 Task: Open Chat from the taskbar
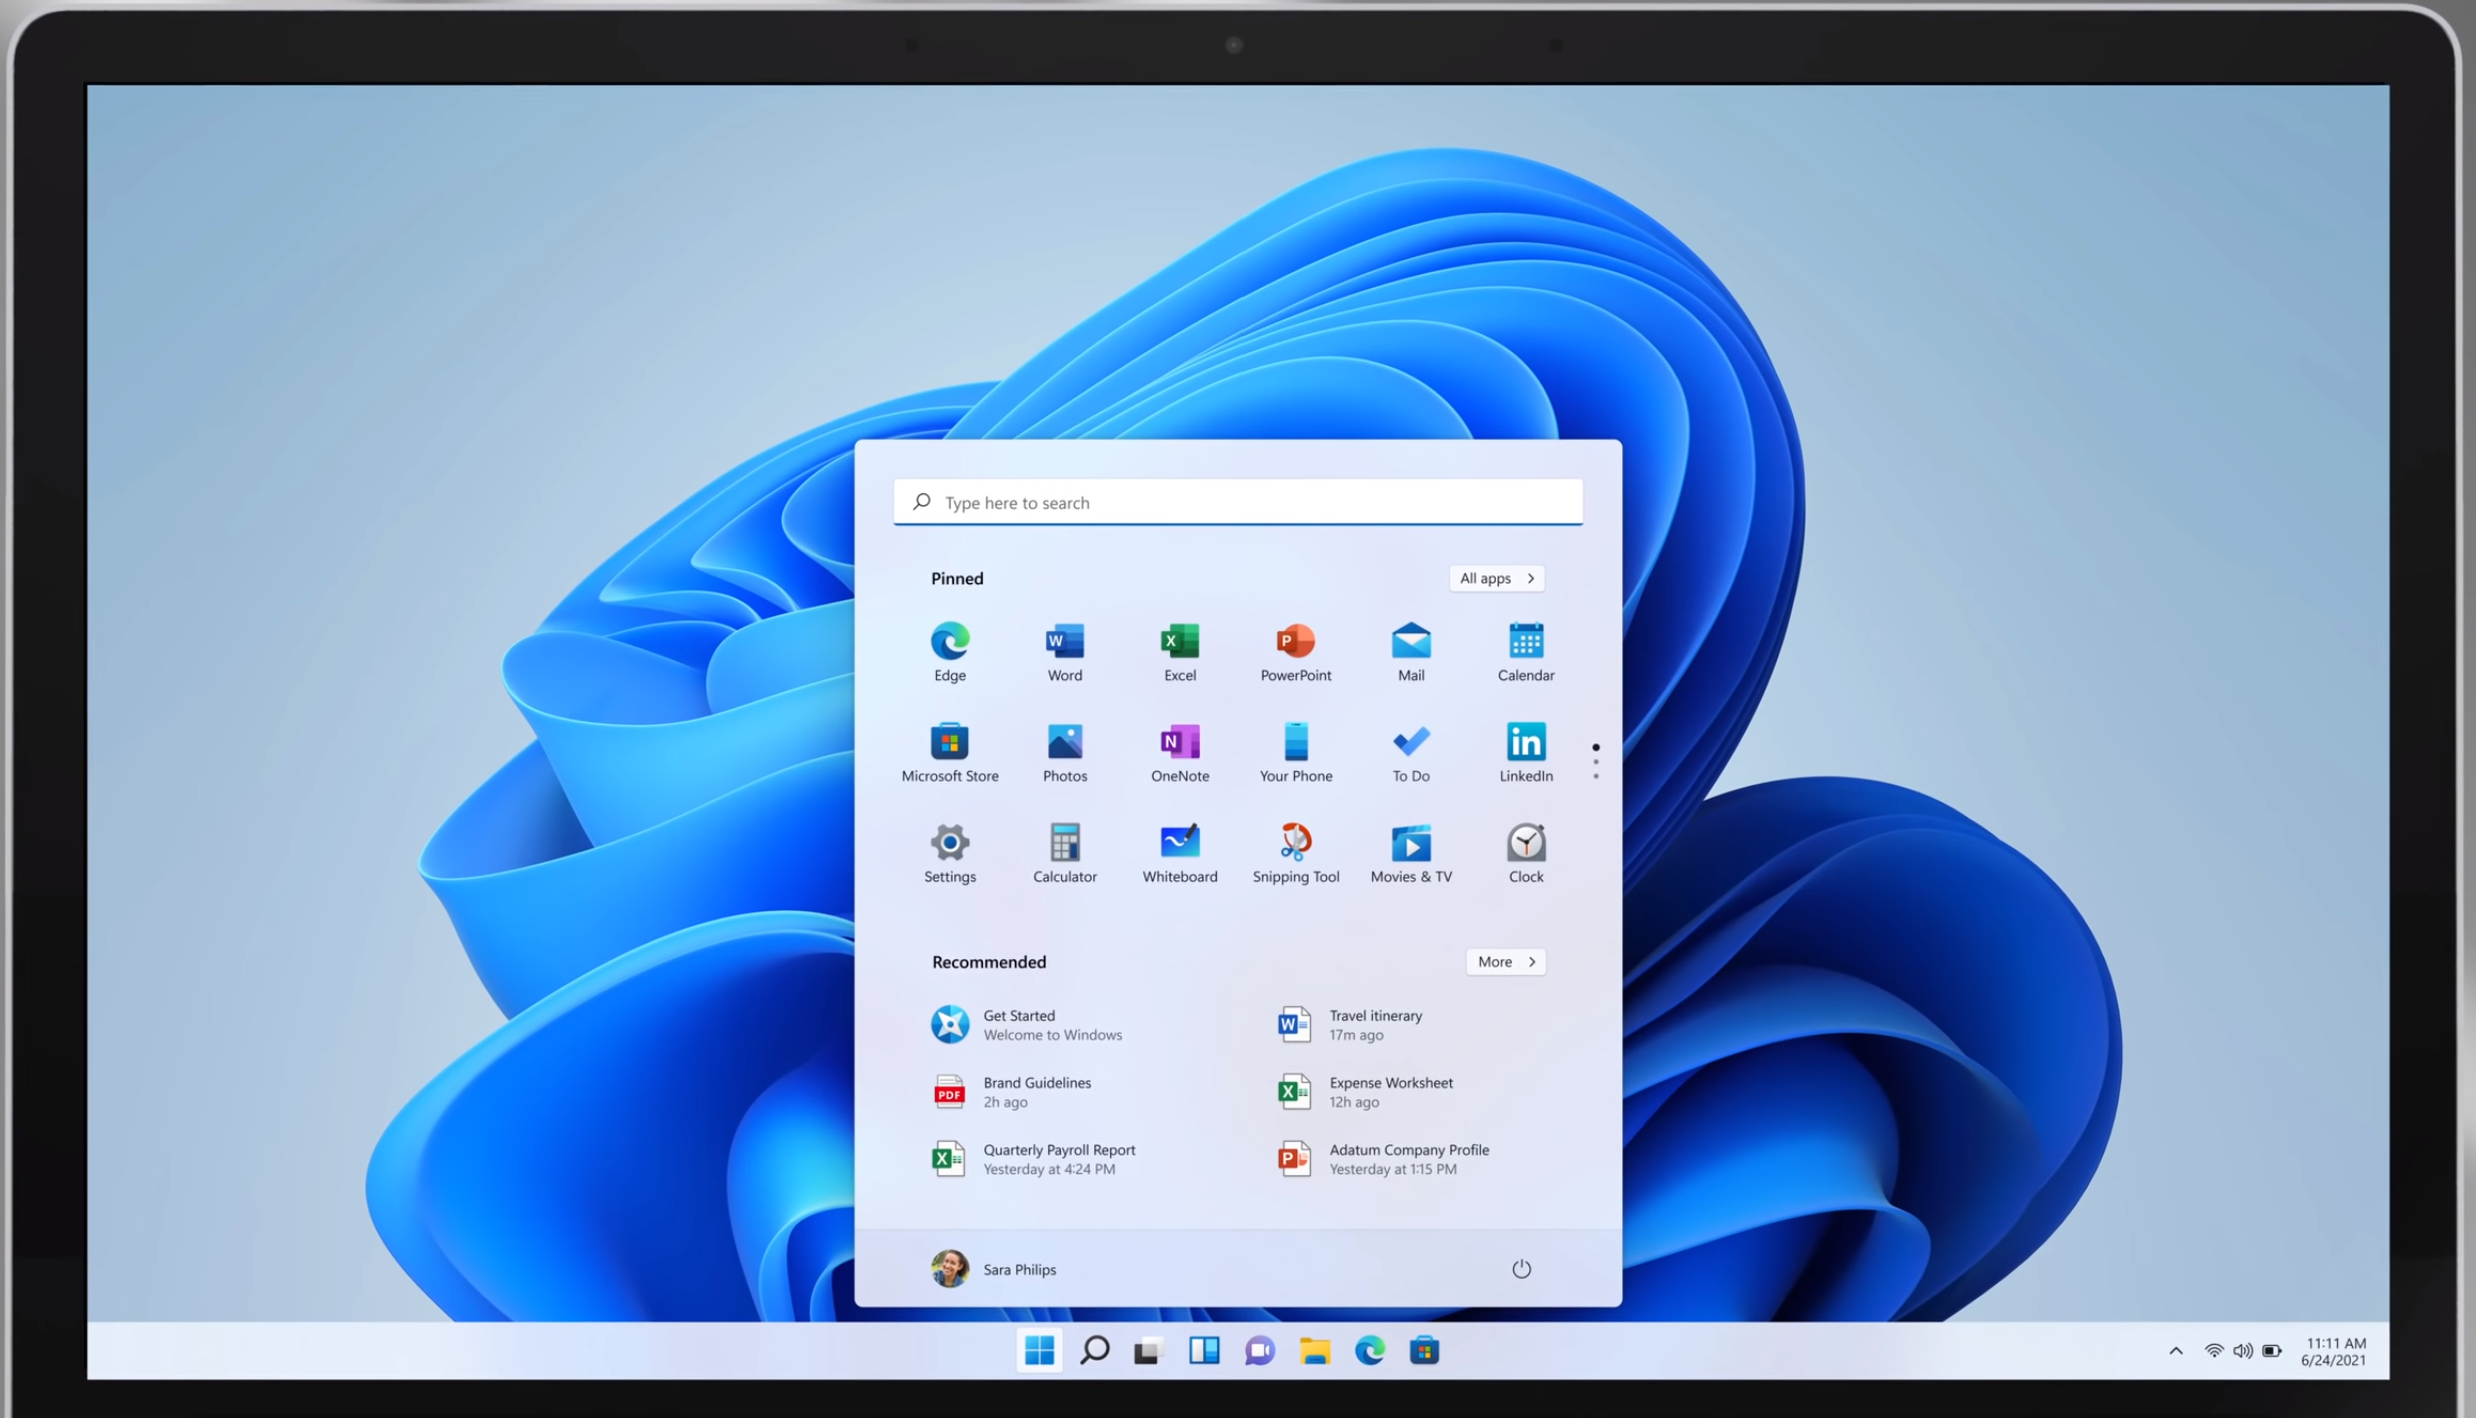(1259, 1350)
